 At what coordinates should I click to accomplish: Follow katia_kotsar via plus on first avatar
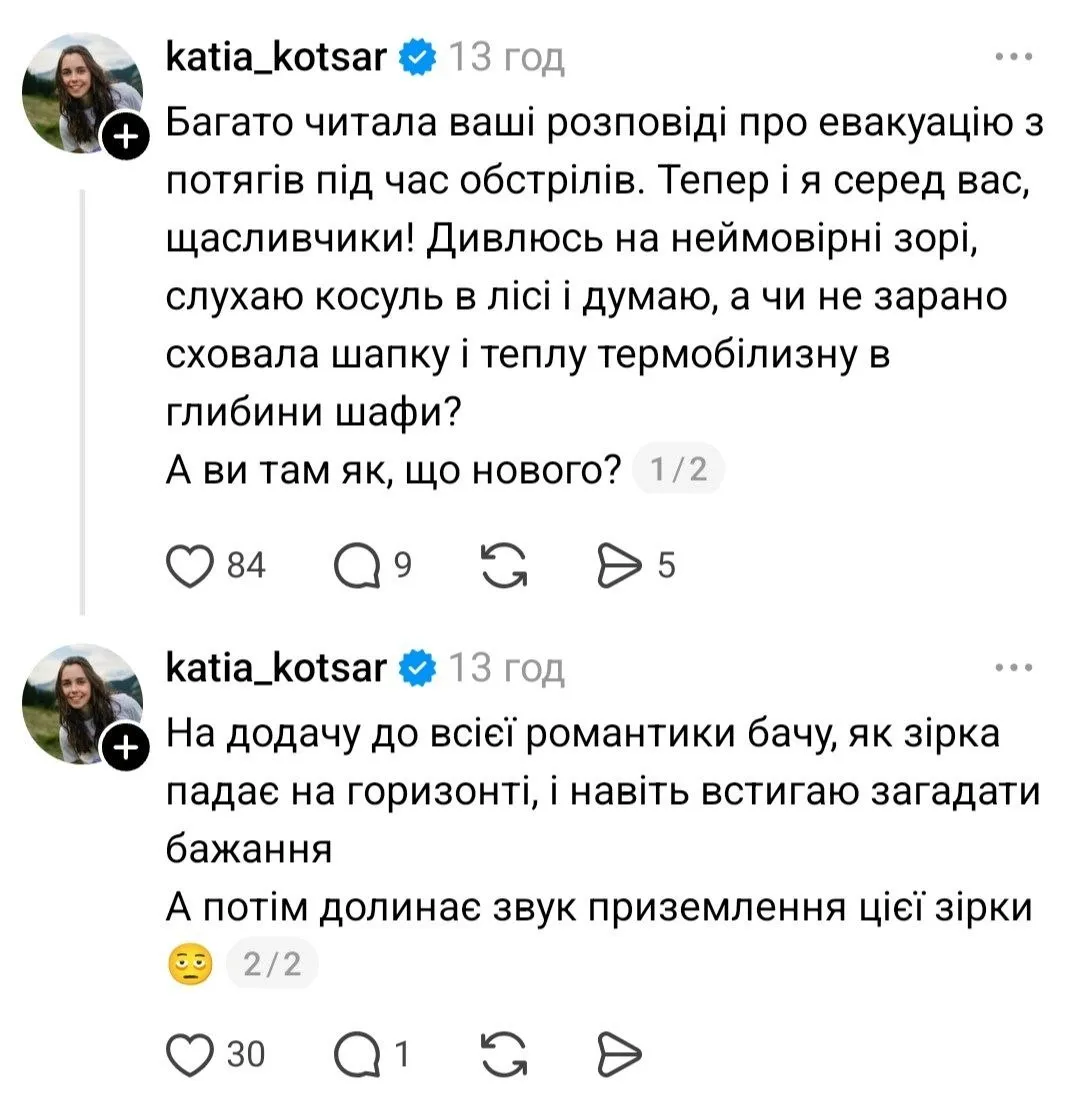point(126,135)
